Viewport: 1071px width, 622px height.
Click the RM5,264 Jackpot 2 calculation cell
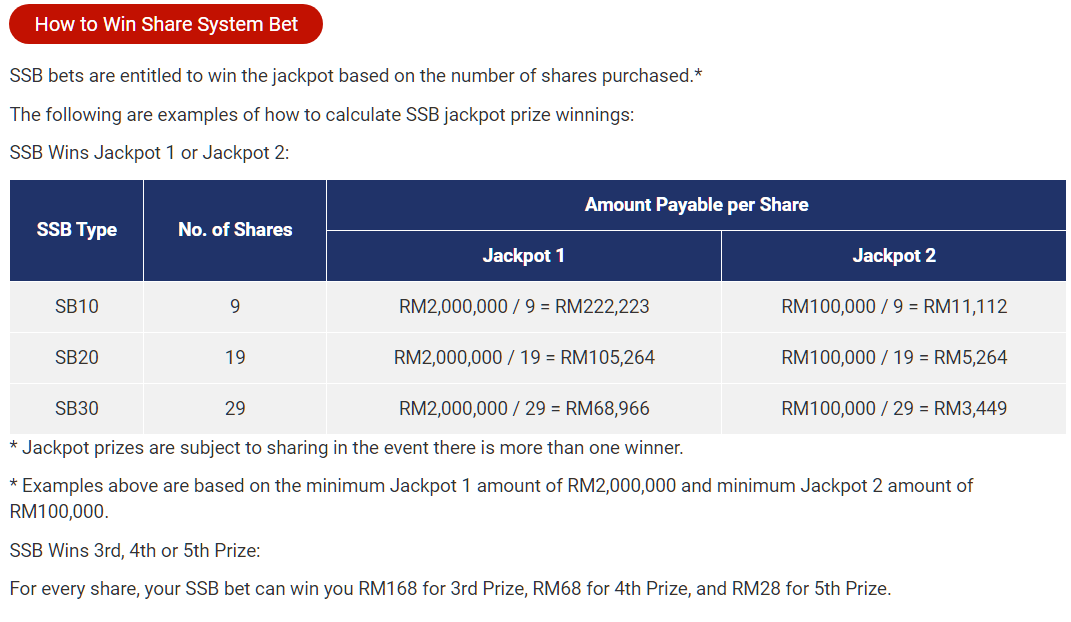(894, 358)
